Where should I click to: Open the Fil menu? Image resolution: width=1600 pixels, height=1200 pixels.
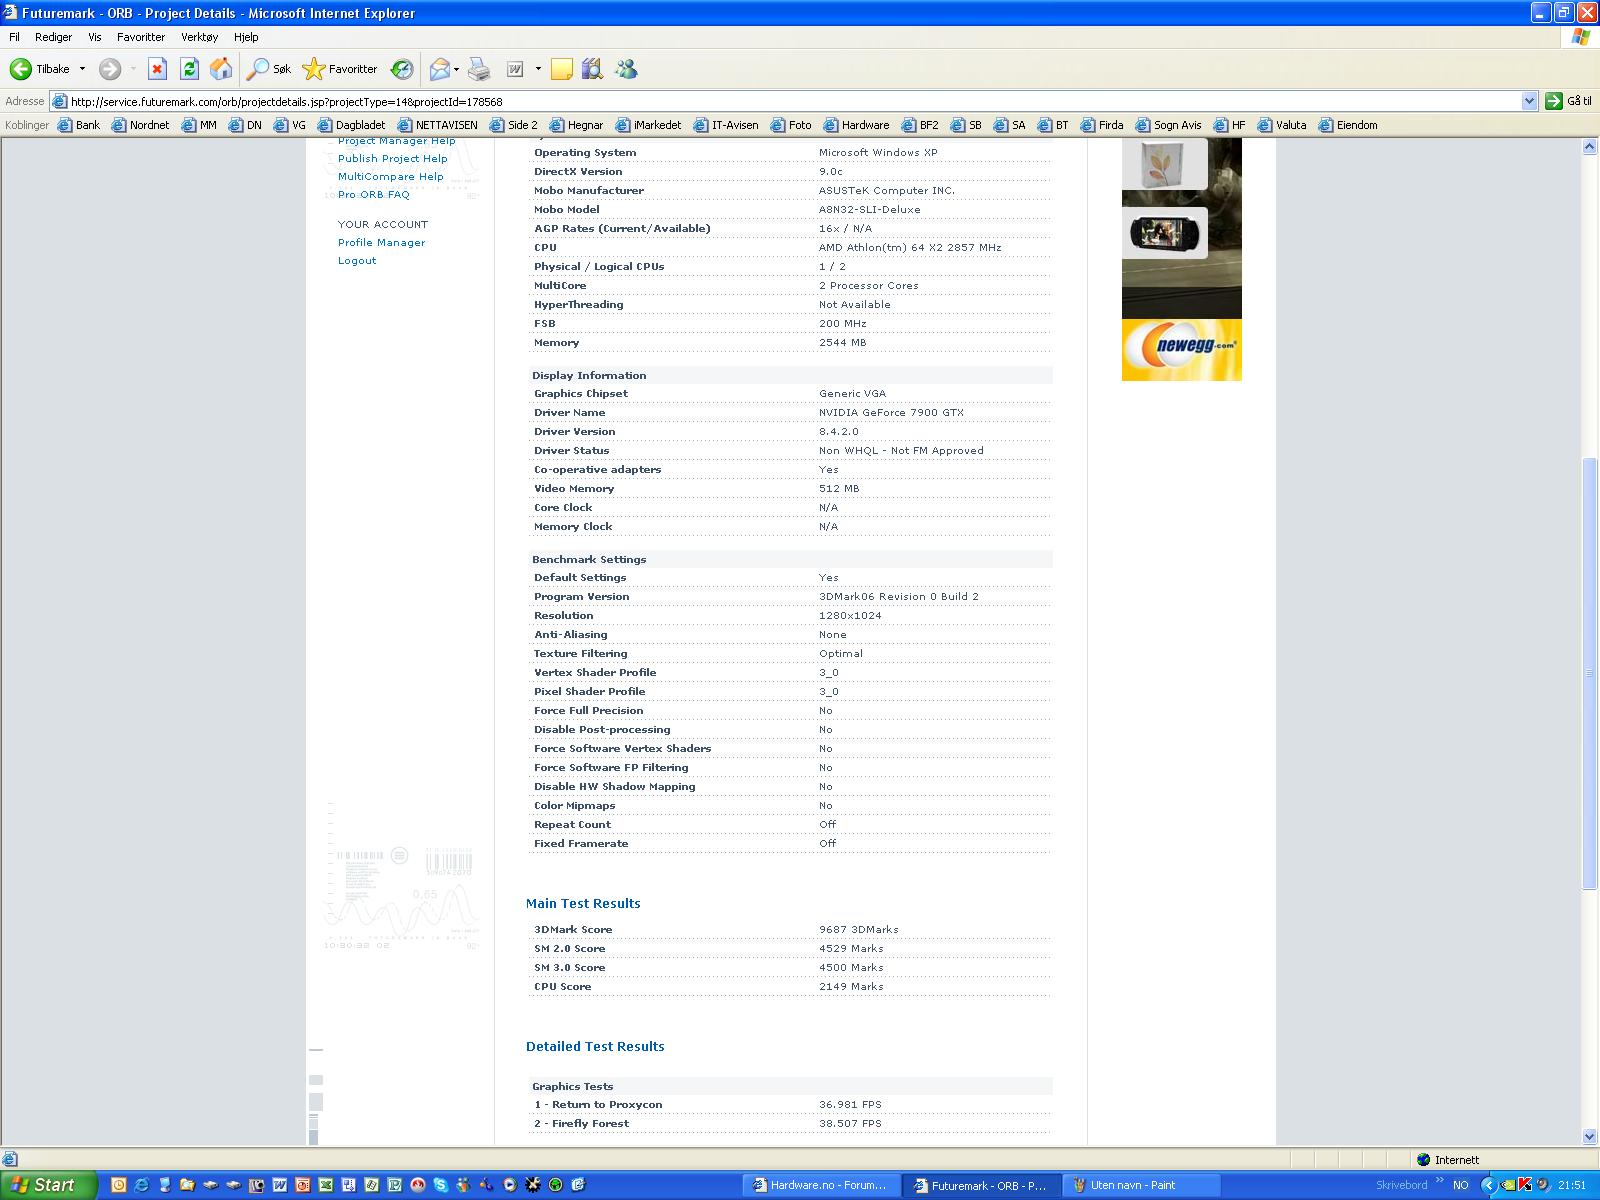[x=14, y=37]
